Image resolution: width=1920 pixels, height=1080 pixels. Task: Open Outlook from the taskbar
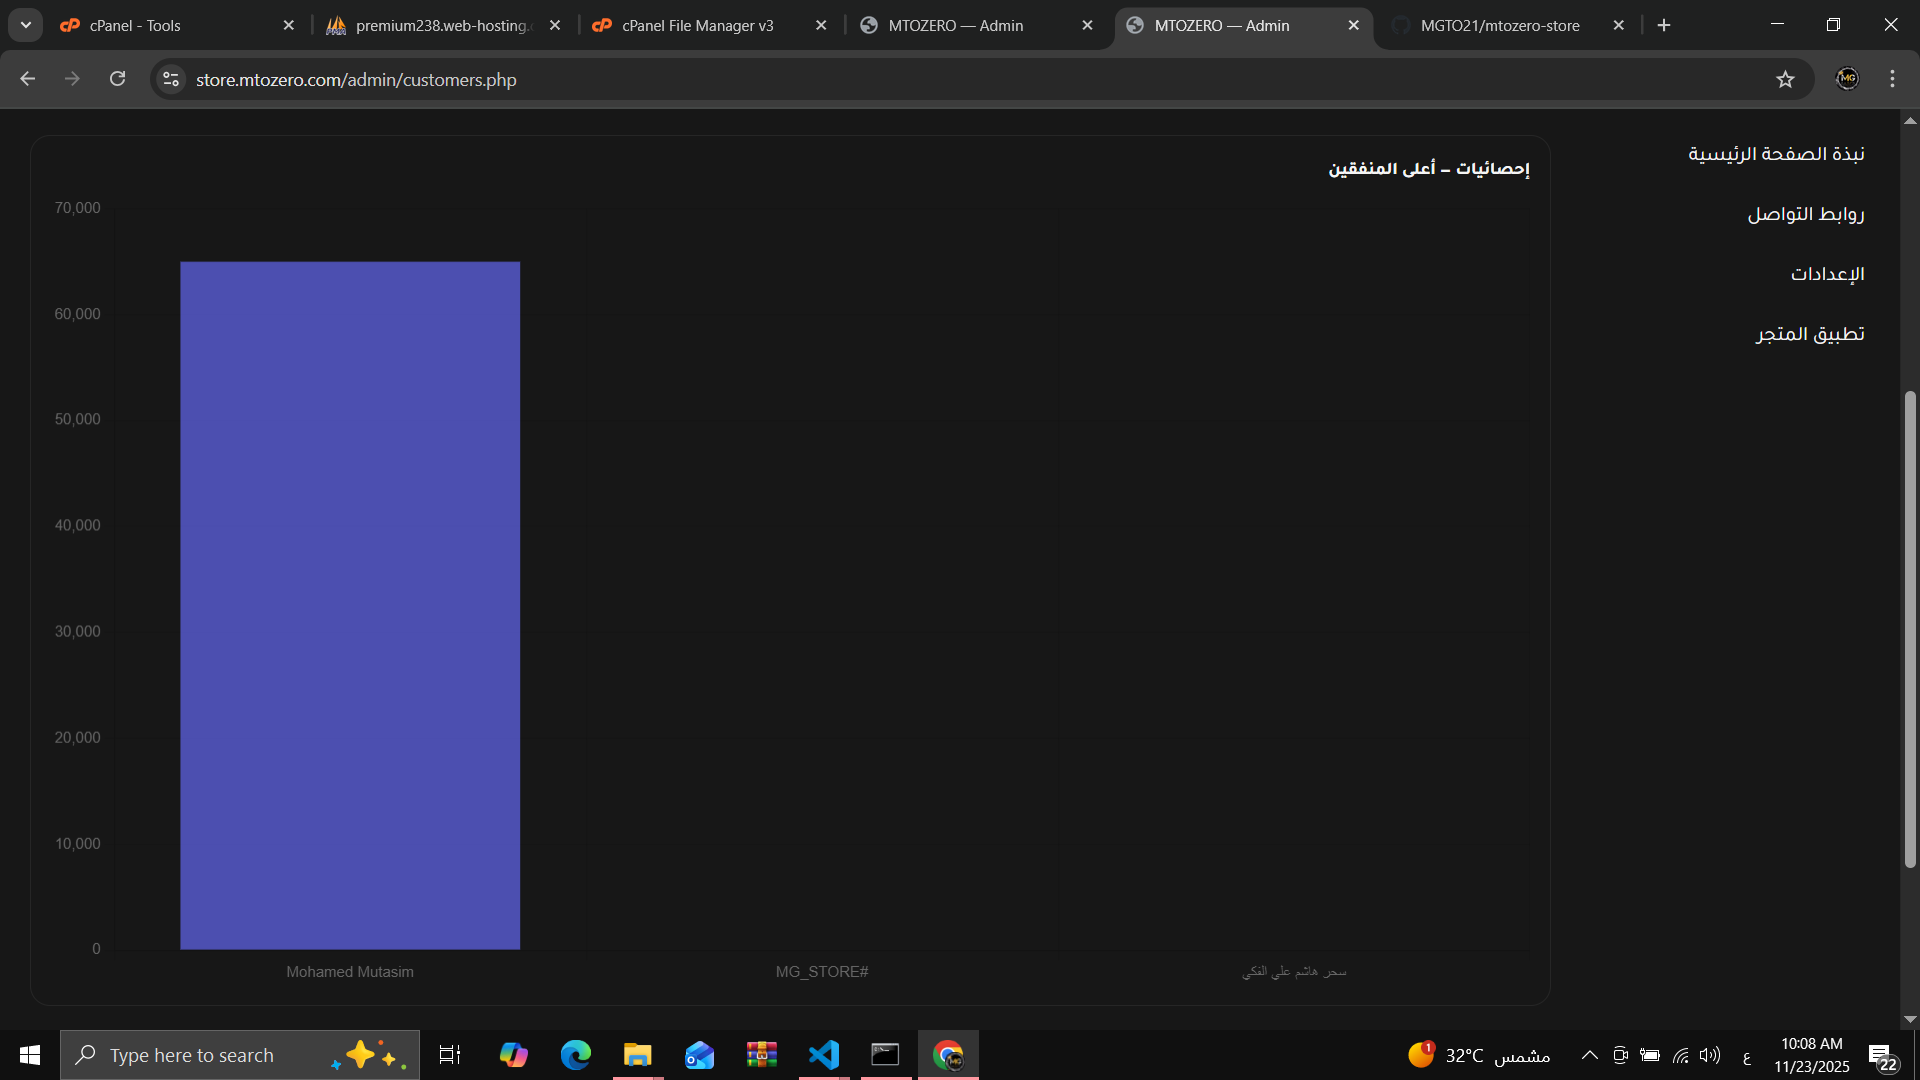click(699, 1054)
